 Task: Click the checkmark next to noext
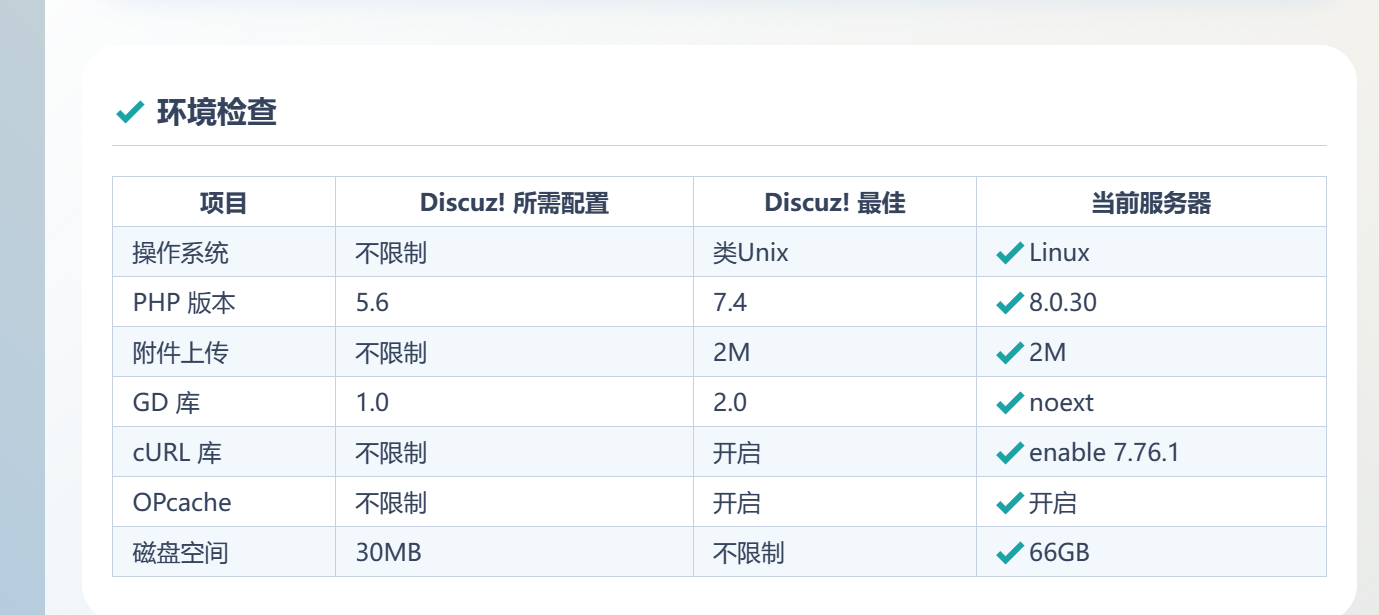[x=1009, y=403]
